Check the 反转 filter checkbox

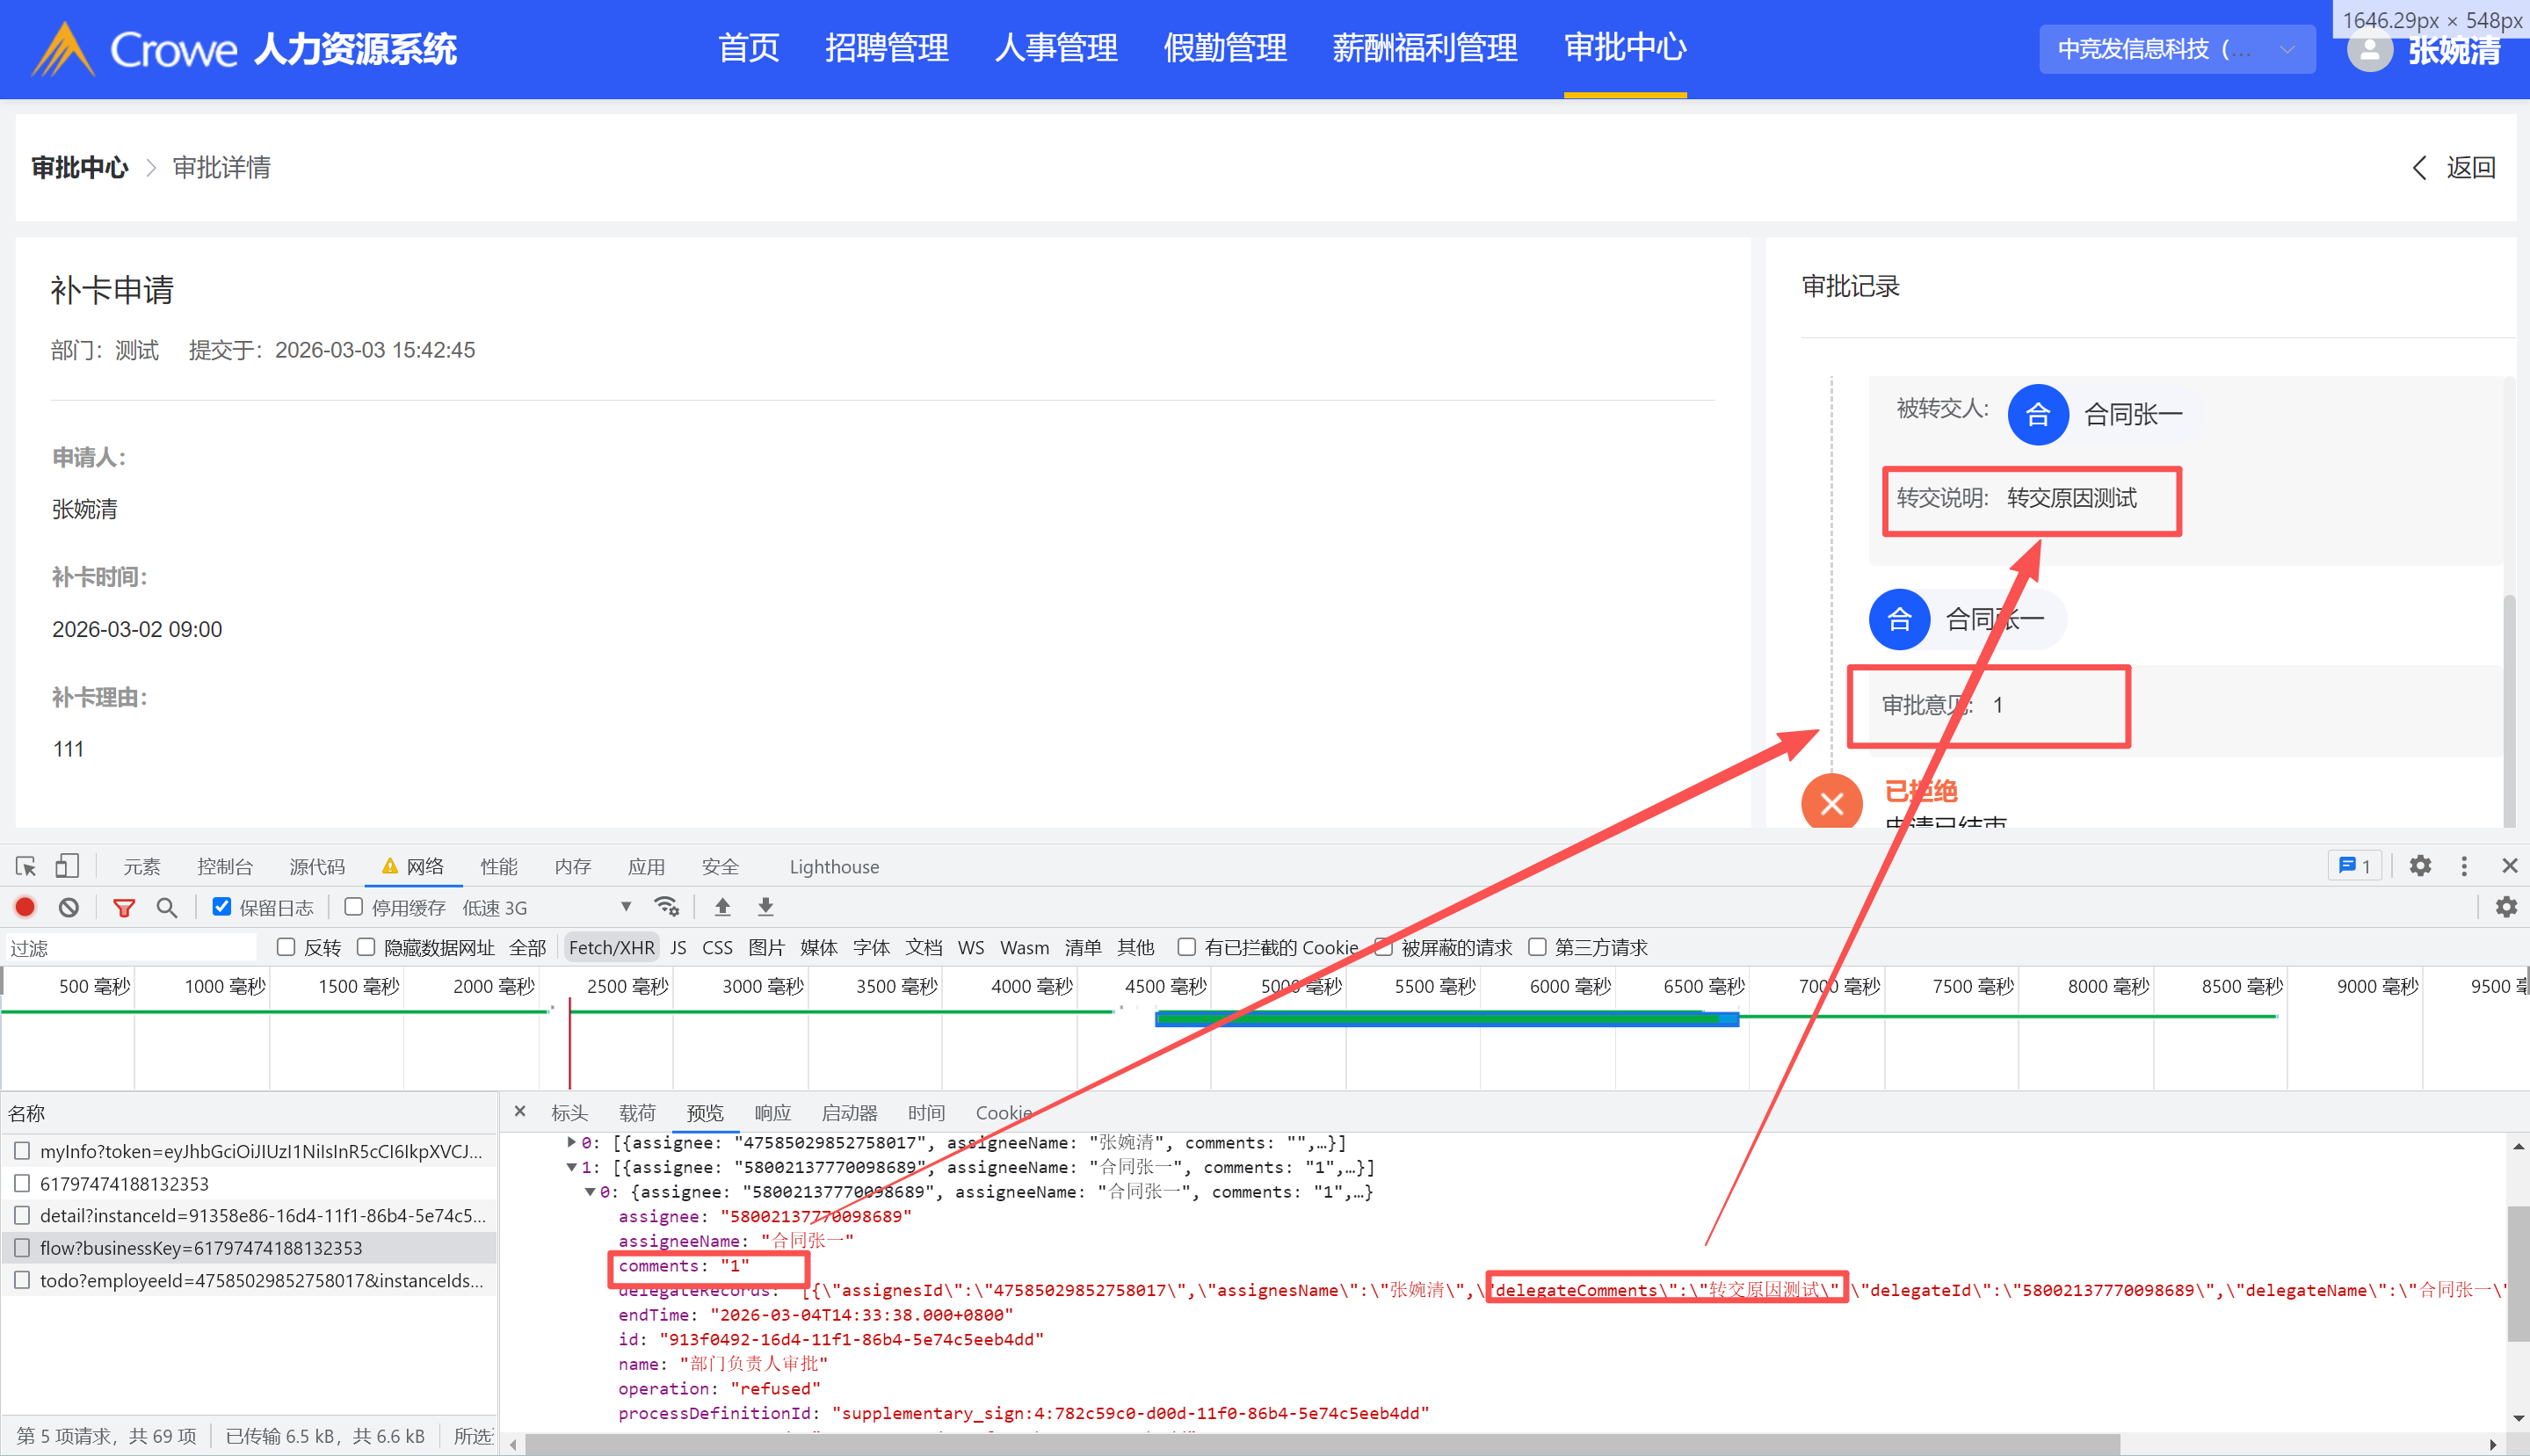pyautogui.click(x=286, y=947)
